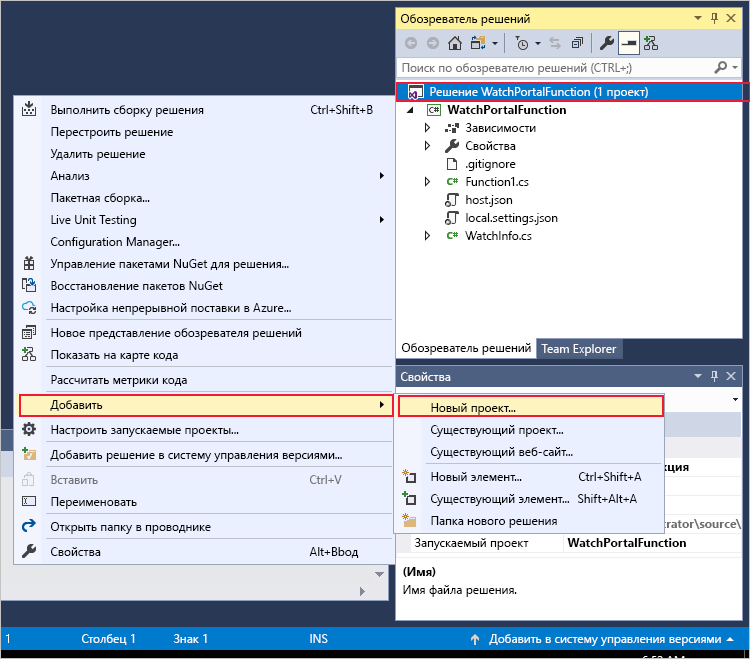Choose Новый проект... from submenu

pyautogui.click(x=531, y=407)
